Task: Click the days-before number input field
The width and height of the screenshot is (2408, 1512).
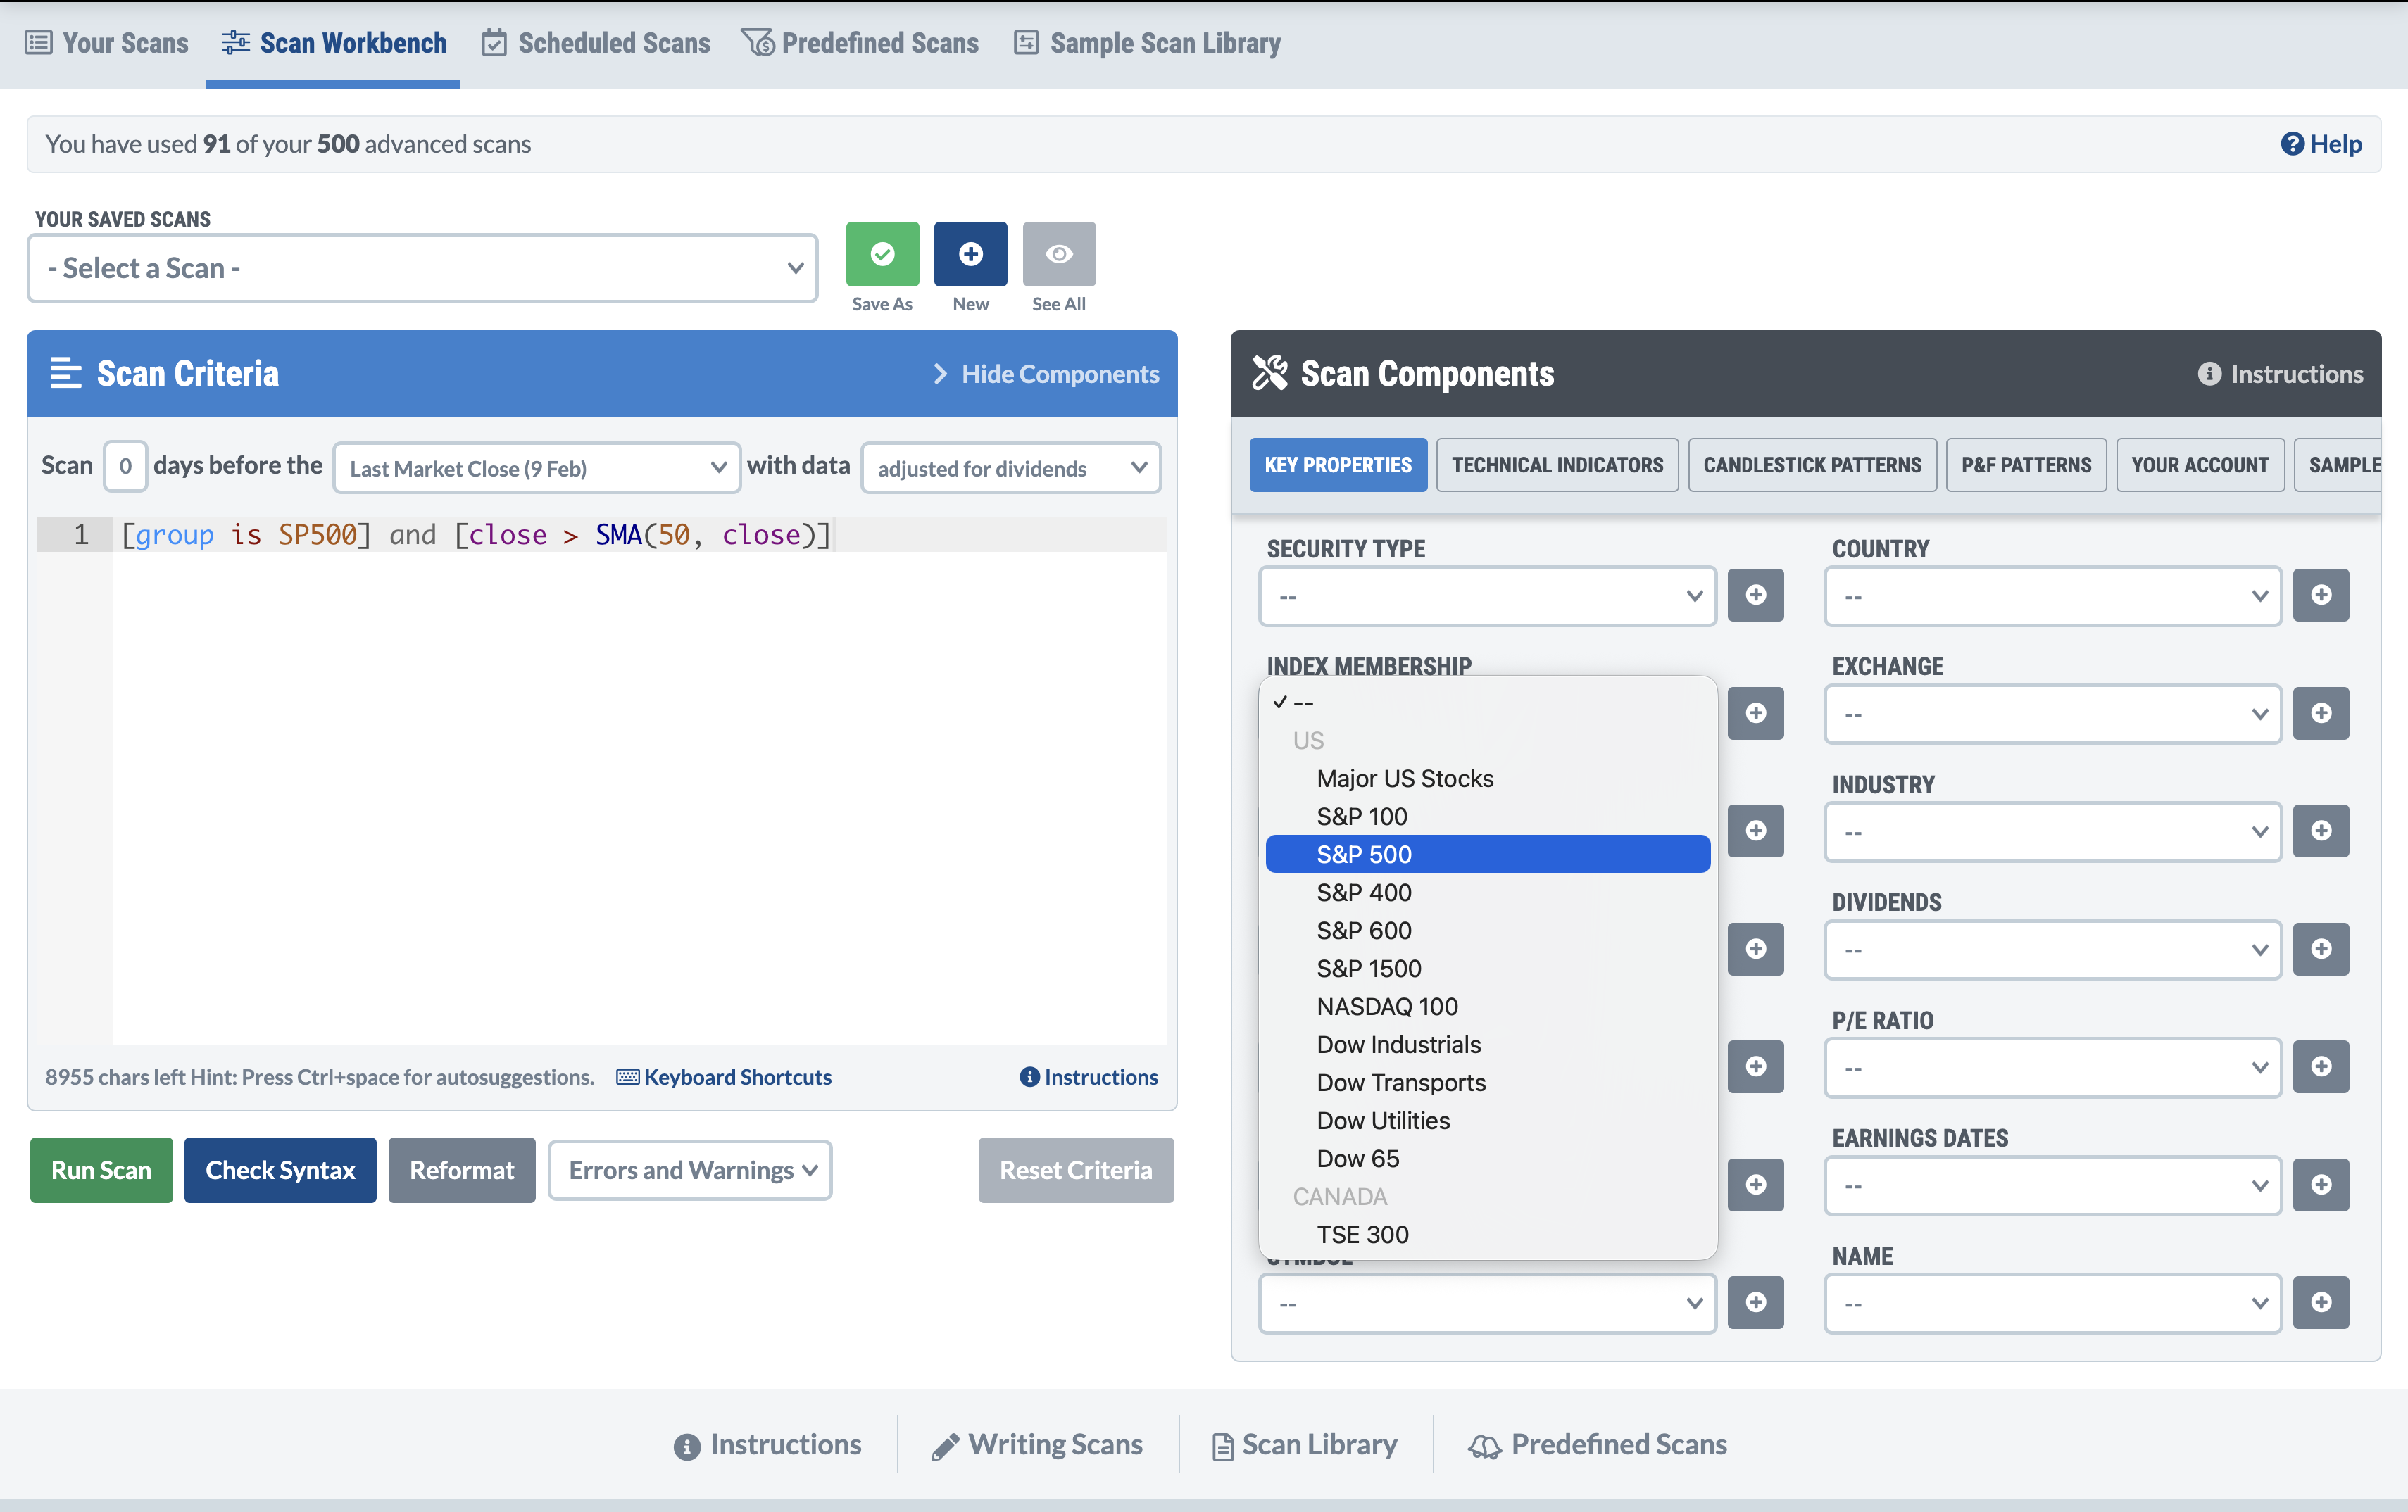Action: (125, 466)
